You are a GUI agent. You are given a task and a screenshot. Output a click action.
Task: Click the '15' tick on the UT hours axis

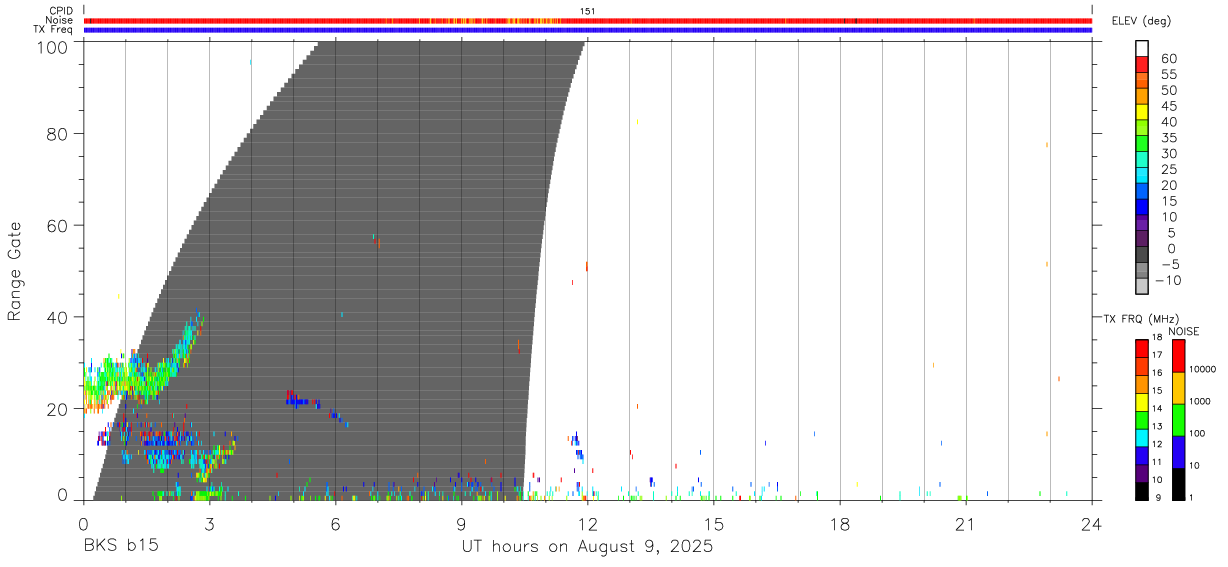(714, 523)
